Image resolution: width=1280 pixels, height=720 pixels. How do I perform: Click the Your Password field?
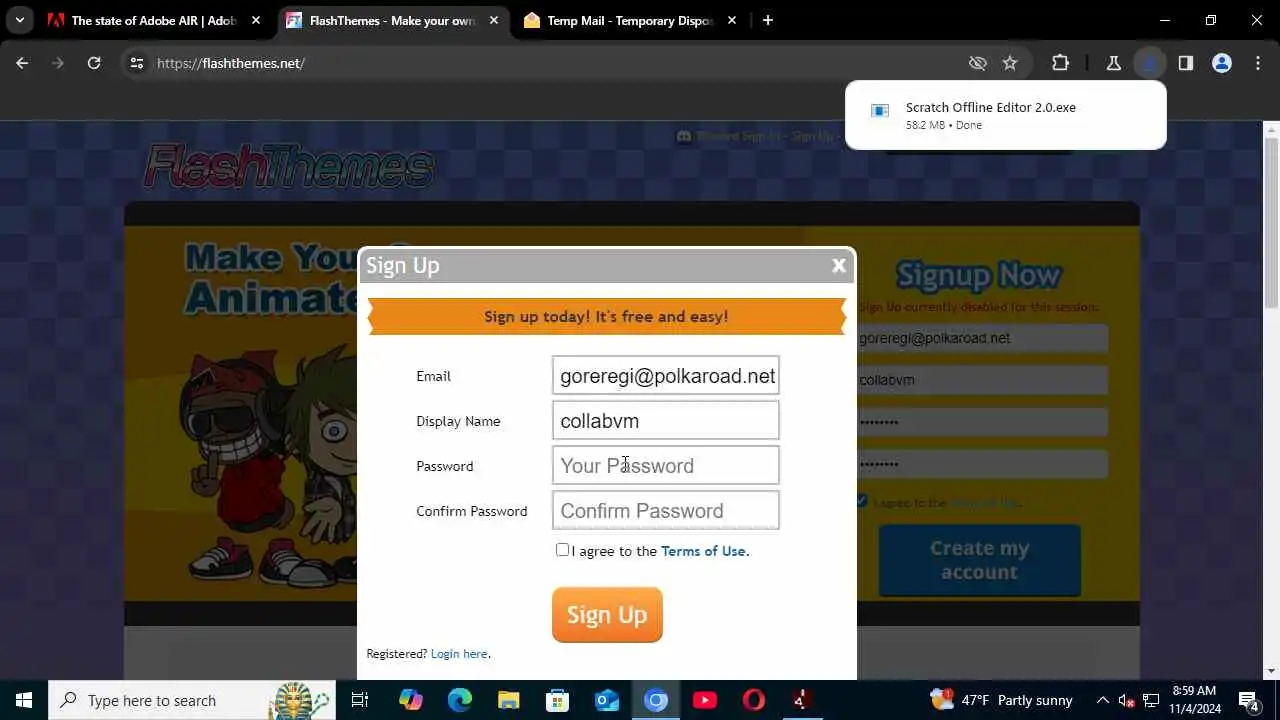click(666, 465)
